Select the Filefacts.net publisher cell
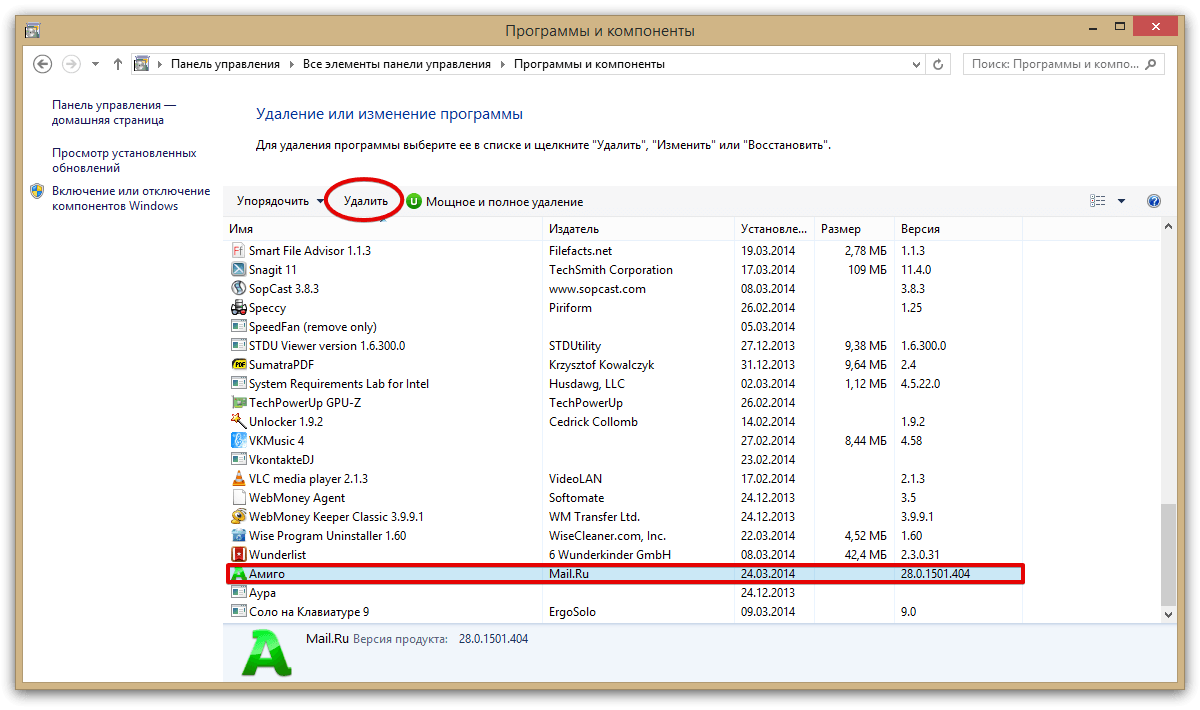 coord(580,251)
